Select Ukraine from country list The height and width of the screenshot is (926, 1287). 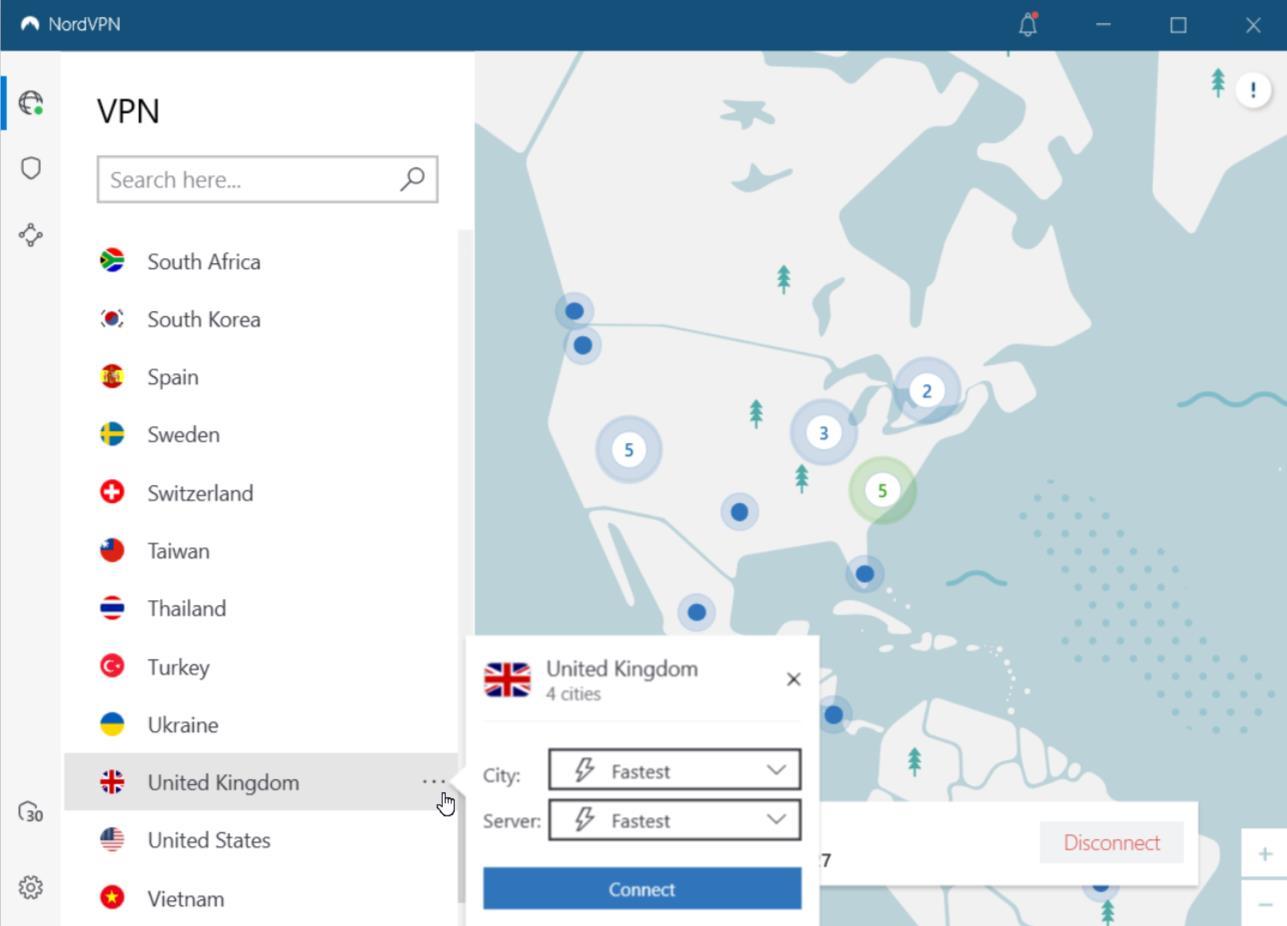click(261, 724)
